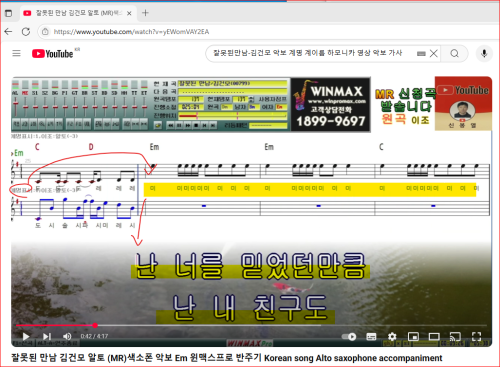
Task: Open a new browser tab
Action: tap(145, 13)
